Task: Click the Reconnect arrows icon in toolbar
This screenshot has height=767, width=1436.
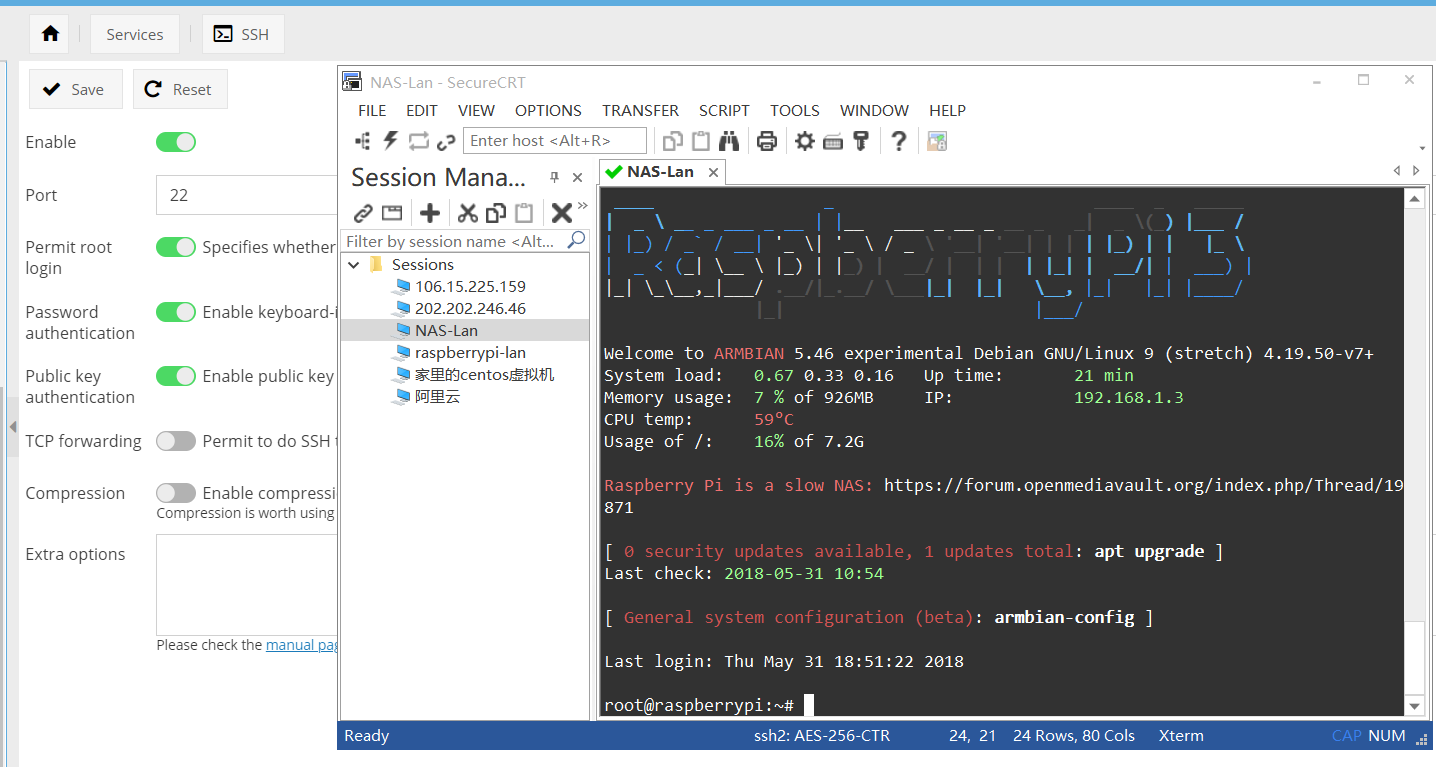Action: 418,141
